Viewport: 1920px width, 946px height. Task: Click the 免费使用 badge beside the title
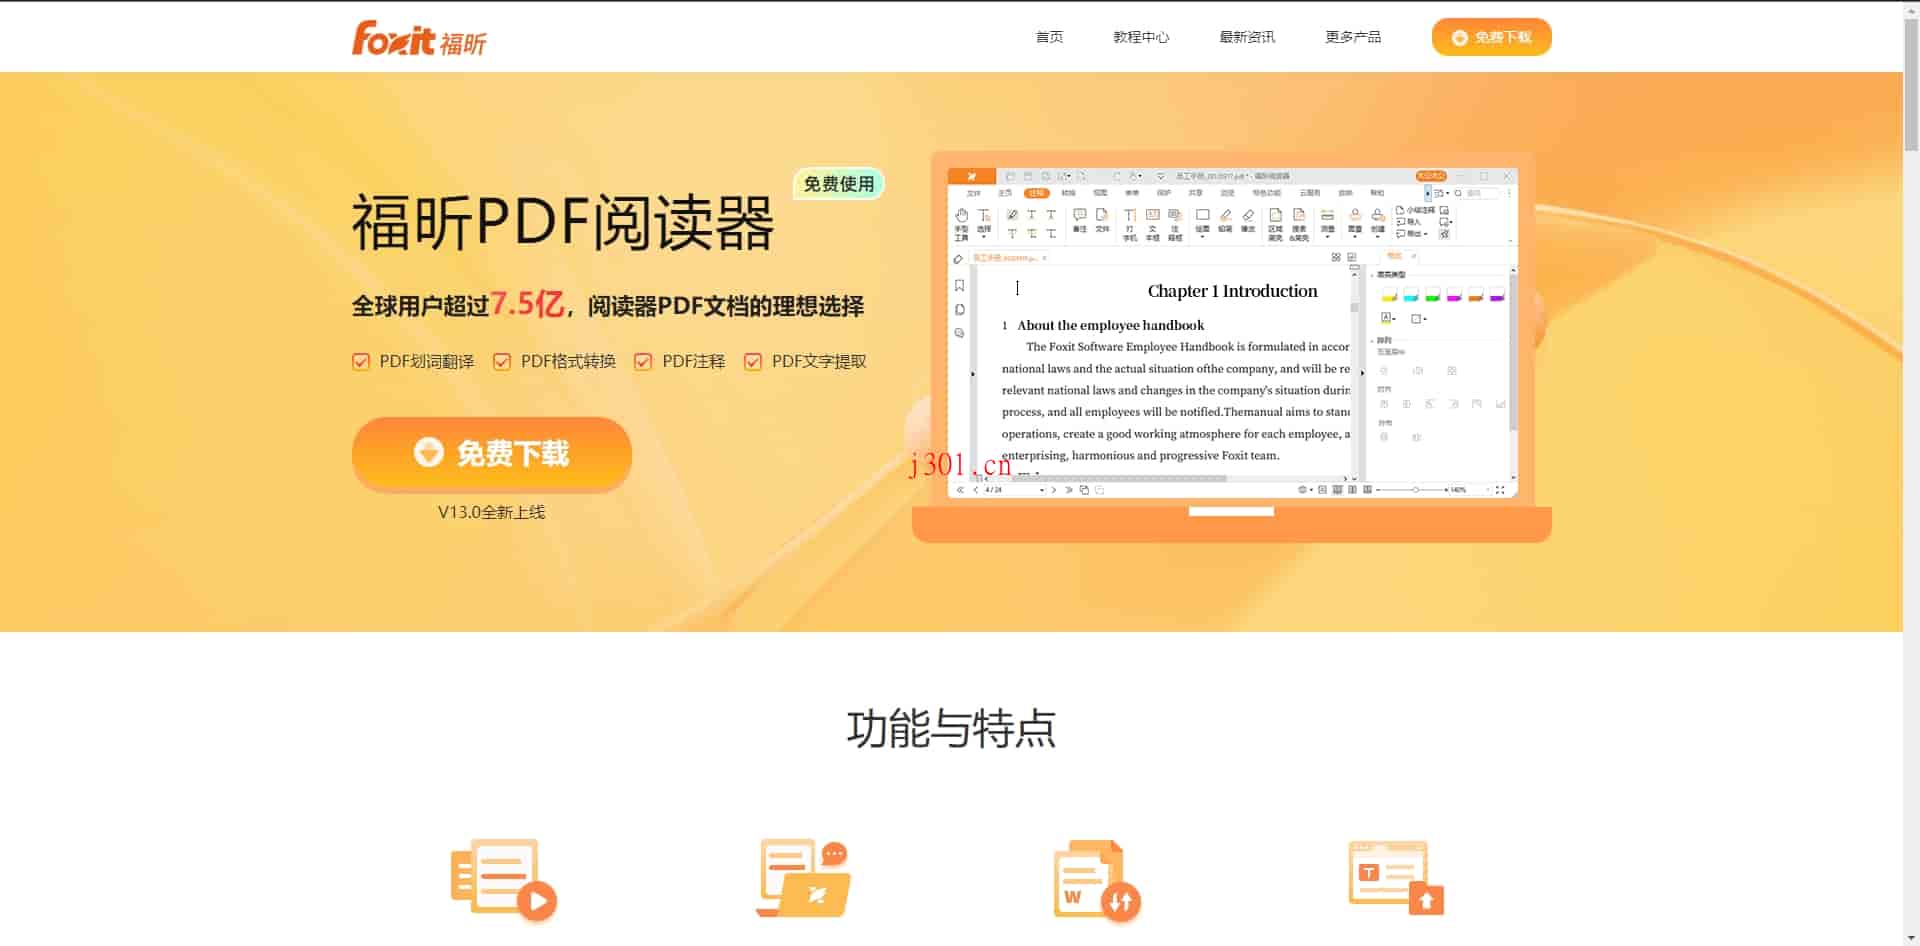(839, 184)
